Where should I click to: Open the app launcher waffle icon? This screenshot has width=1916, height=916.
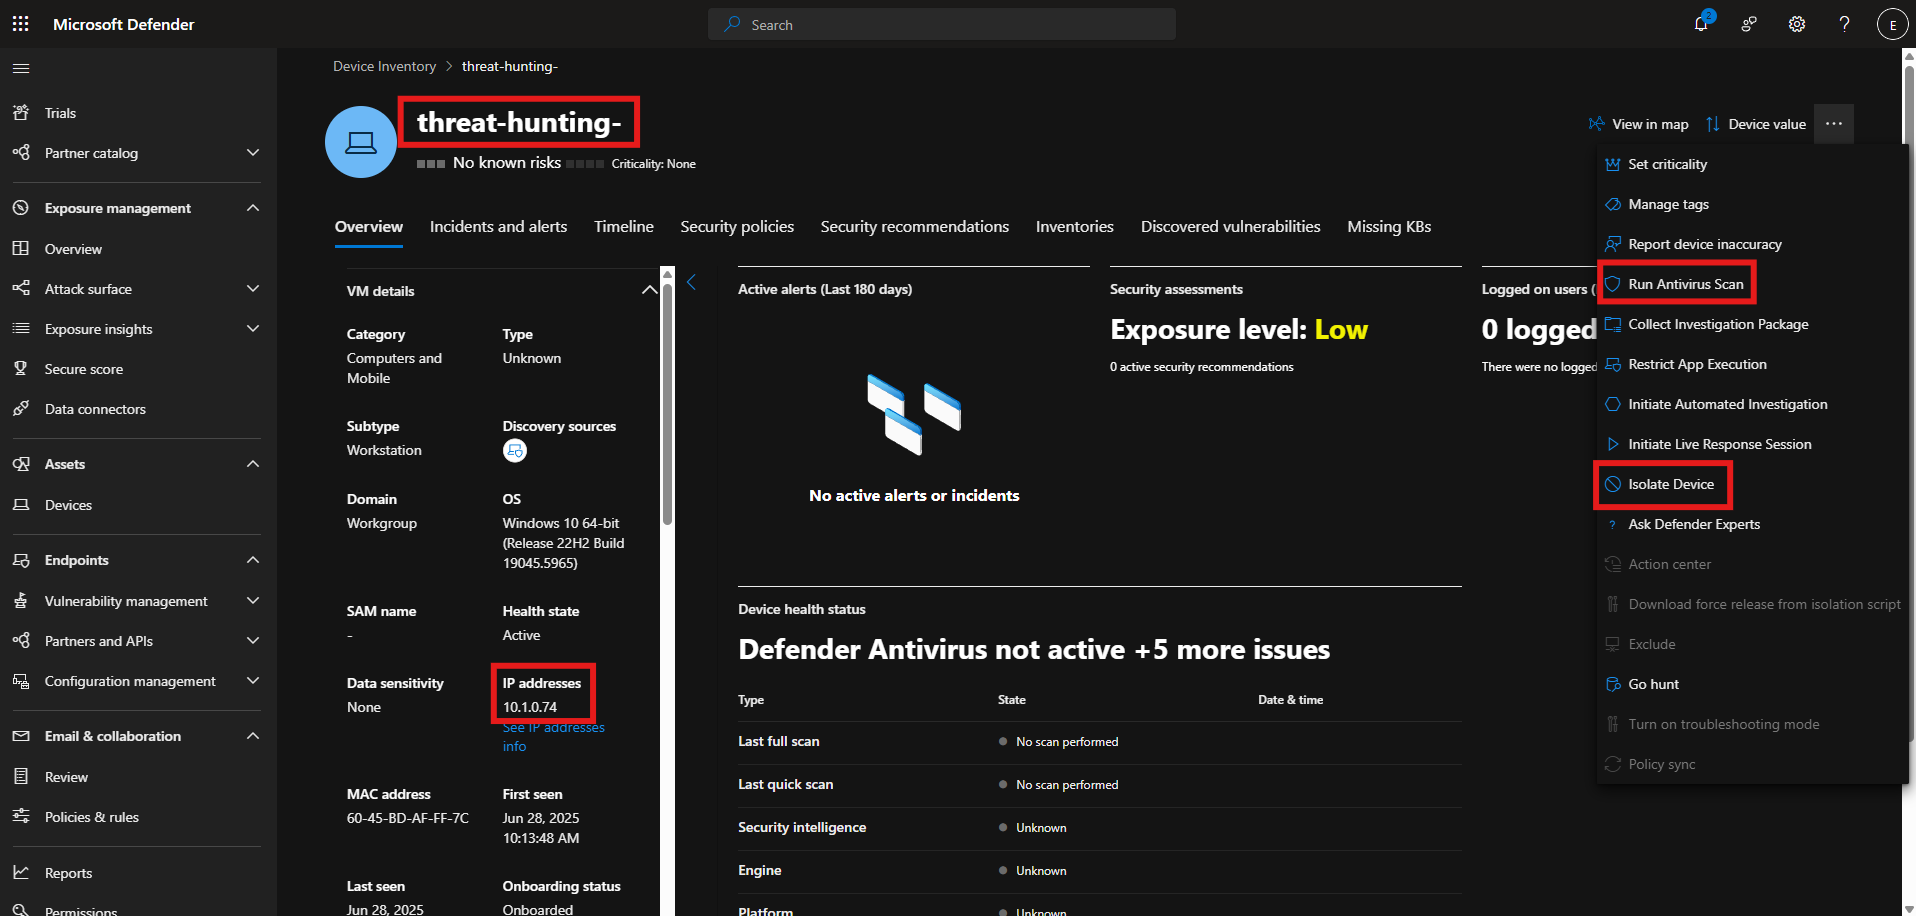20,24
